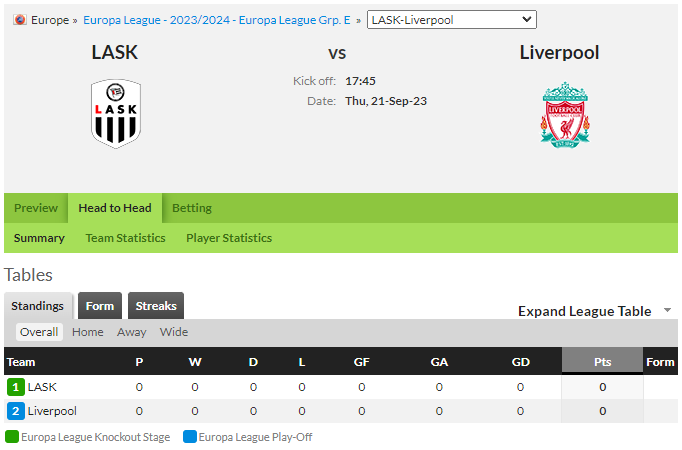Select the Away standings filter
This screenshot has height=450, width=682.
click(x=131, y=332)
